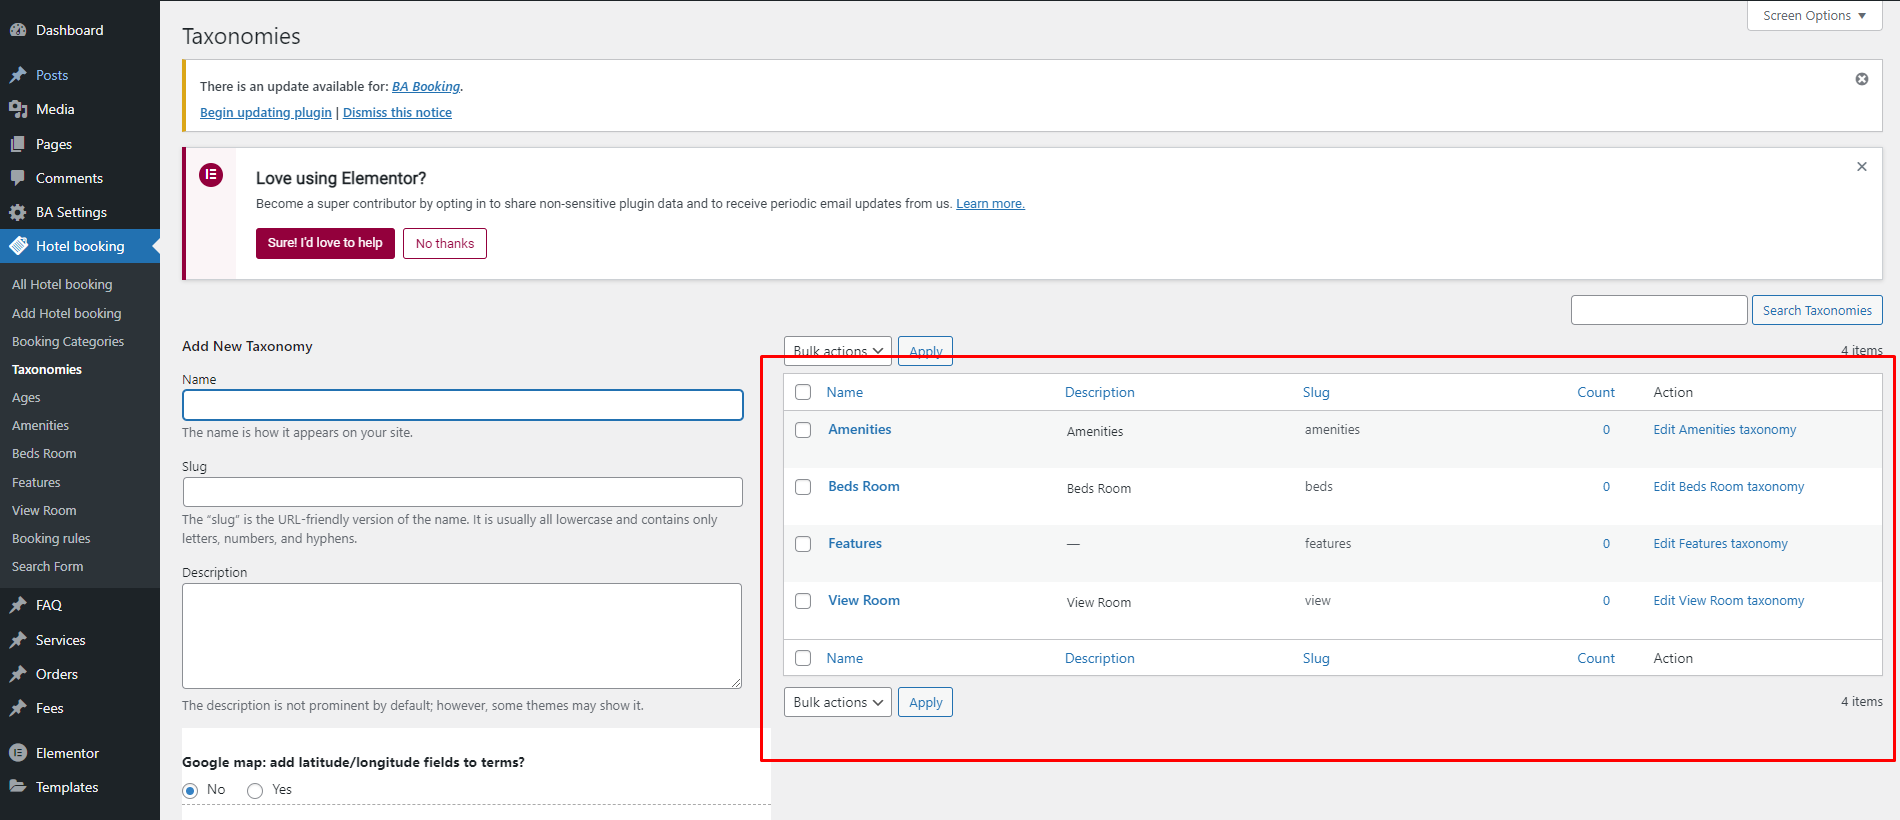
Task: Click the Templates folder icon
Action: [x=18, y=787]
